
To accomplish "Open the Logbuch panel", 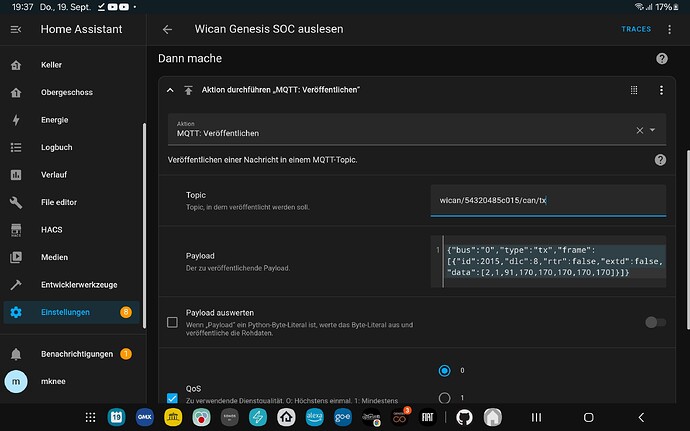I will coord(71,147).
